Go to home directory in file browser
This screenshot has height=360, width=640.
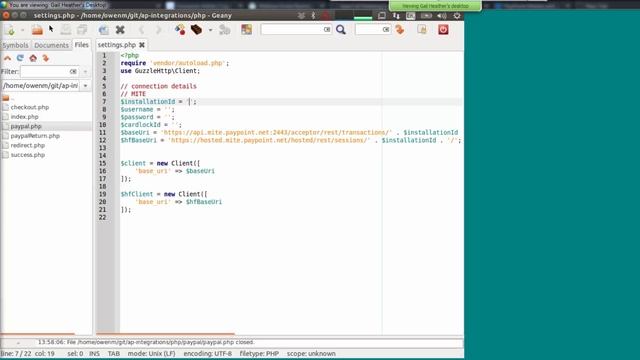pos(33,58)
